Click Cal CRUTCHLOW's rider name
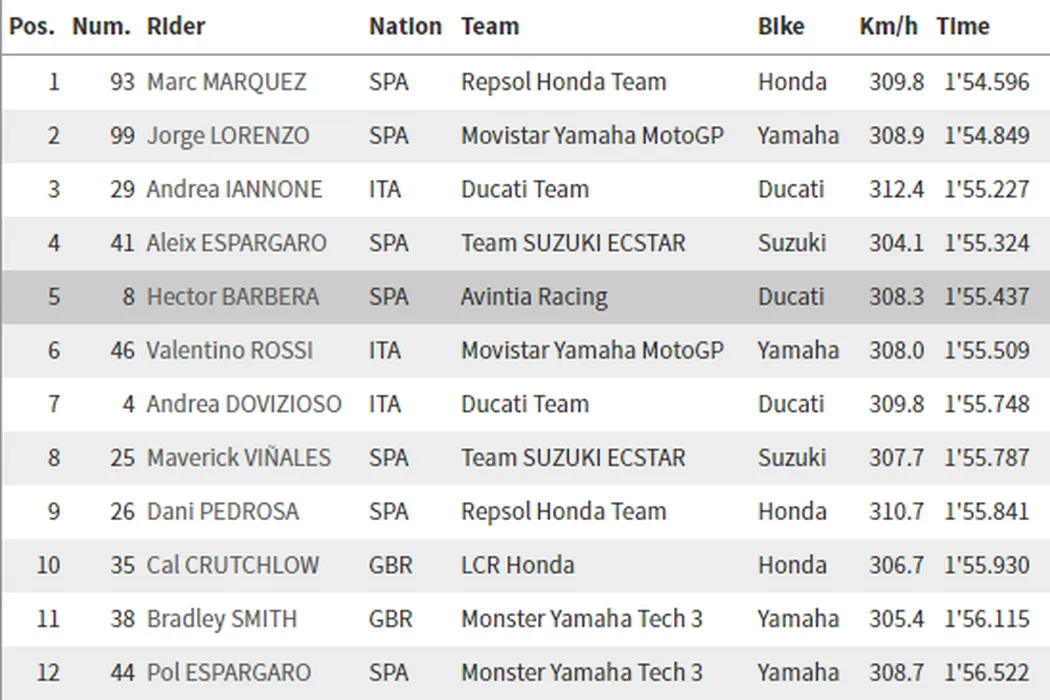The image size is (1050, 700). (x=233, y=565)
